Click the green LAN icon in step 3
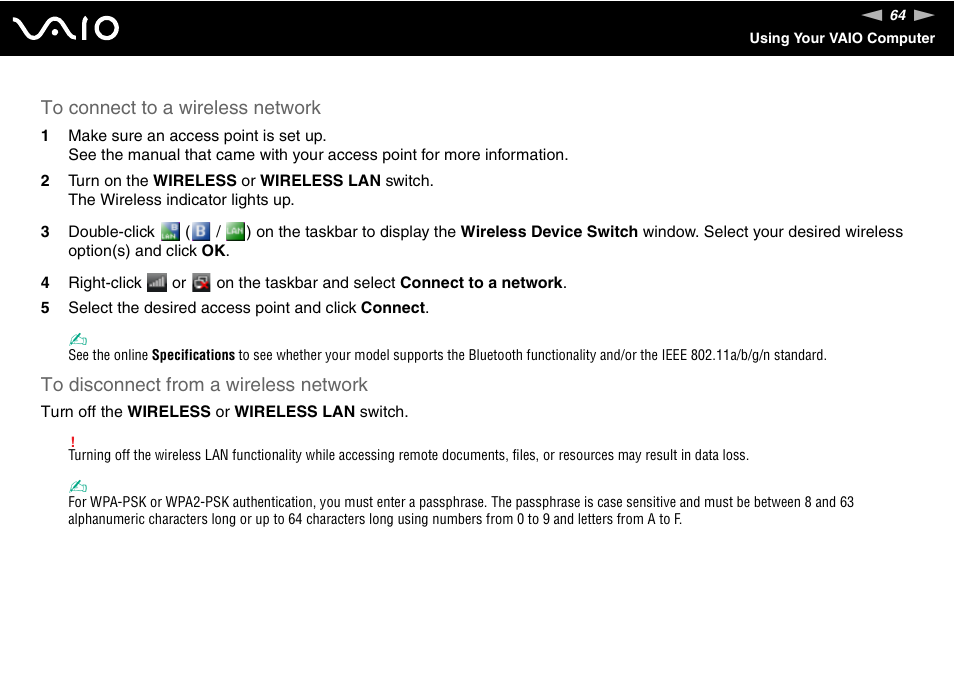 [x=235, y=232]
